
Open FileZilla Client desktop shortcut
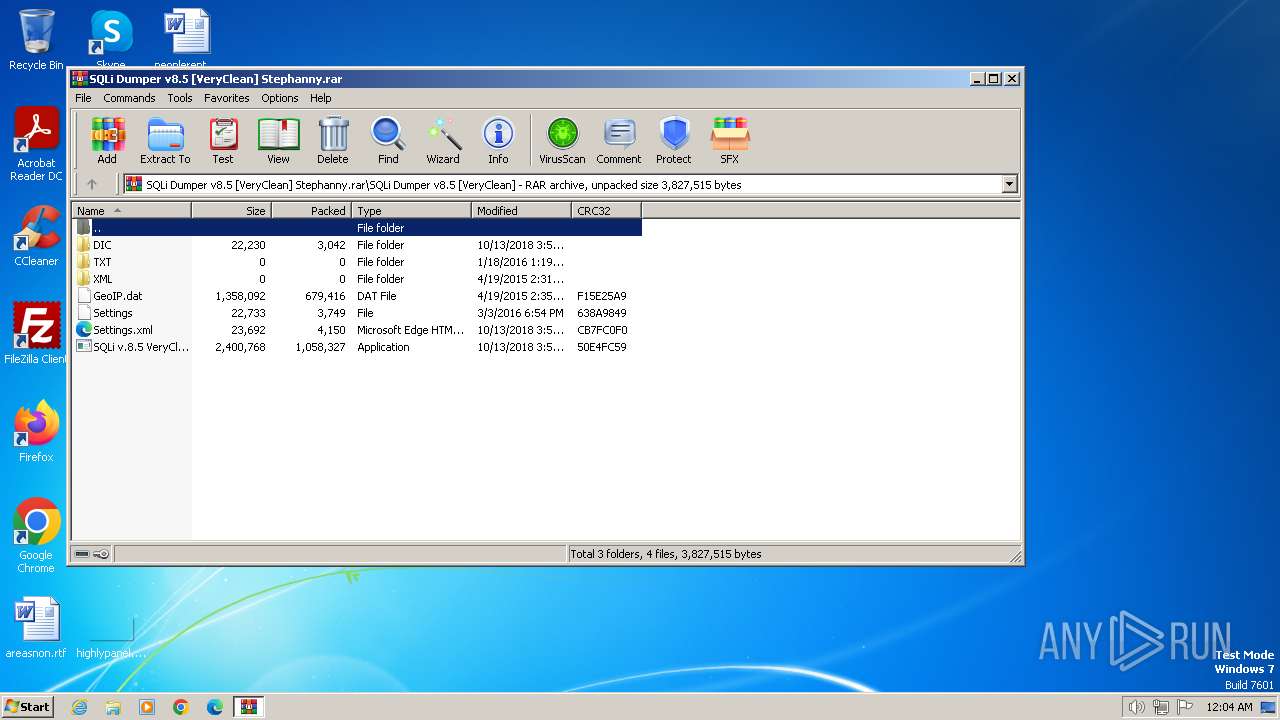pos(36,333)
